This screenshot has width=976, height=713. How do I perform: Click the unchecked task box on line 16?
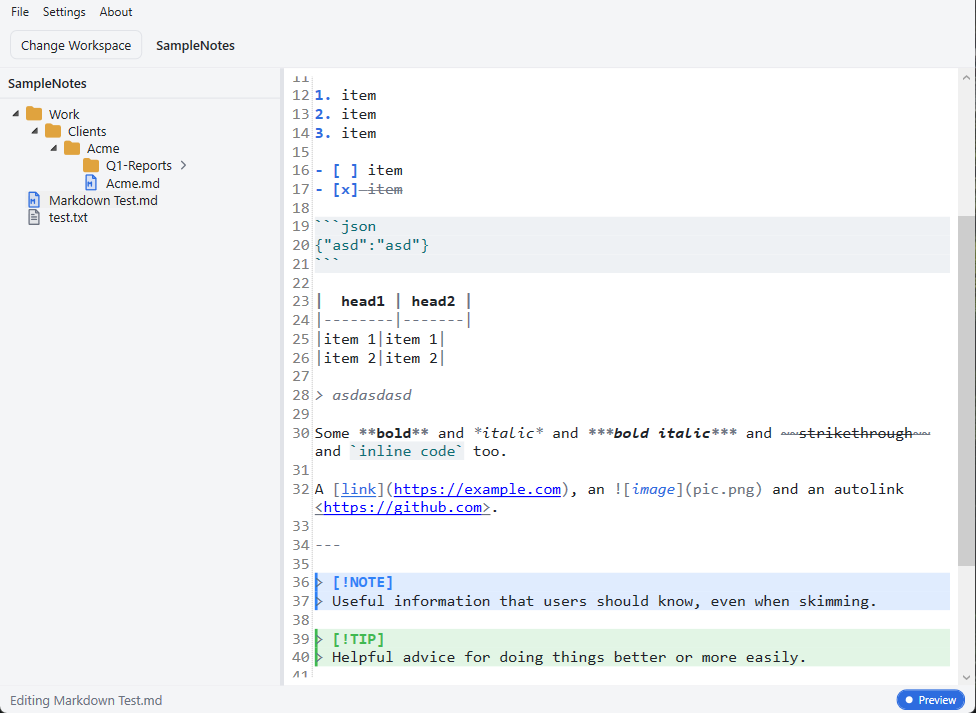point(345,171)
